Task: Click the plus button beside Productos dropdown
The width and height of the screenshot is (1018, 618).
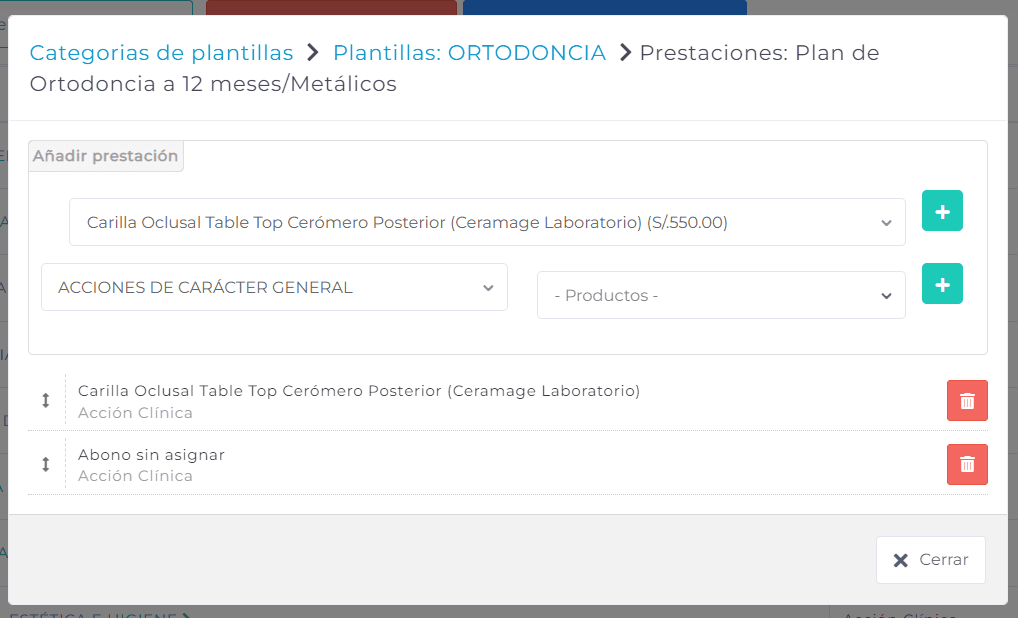Action: (x=942, y=284)
